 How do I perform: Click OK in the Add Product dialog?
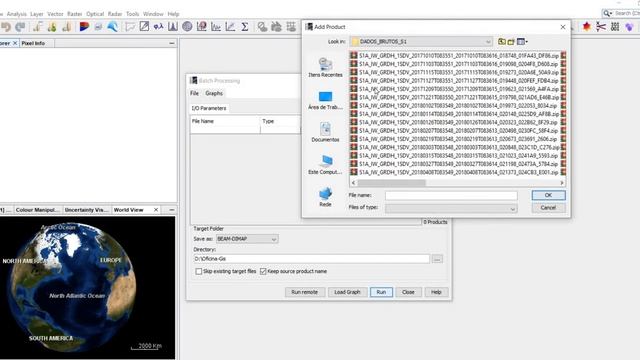tap(548, 196)
